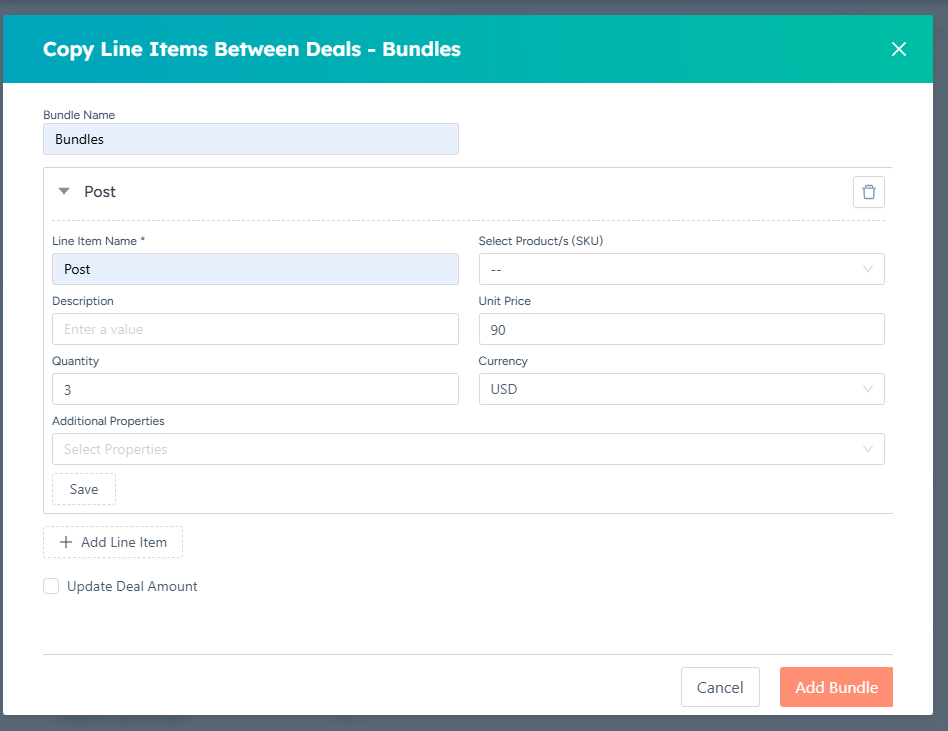The height and width of the screenshot is (731, 948).
Task: Click the Quantity label
Action: (x=76, y=361)
